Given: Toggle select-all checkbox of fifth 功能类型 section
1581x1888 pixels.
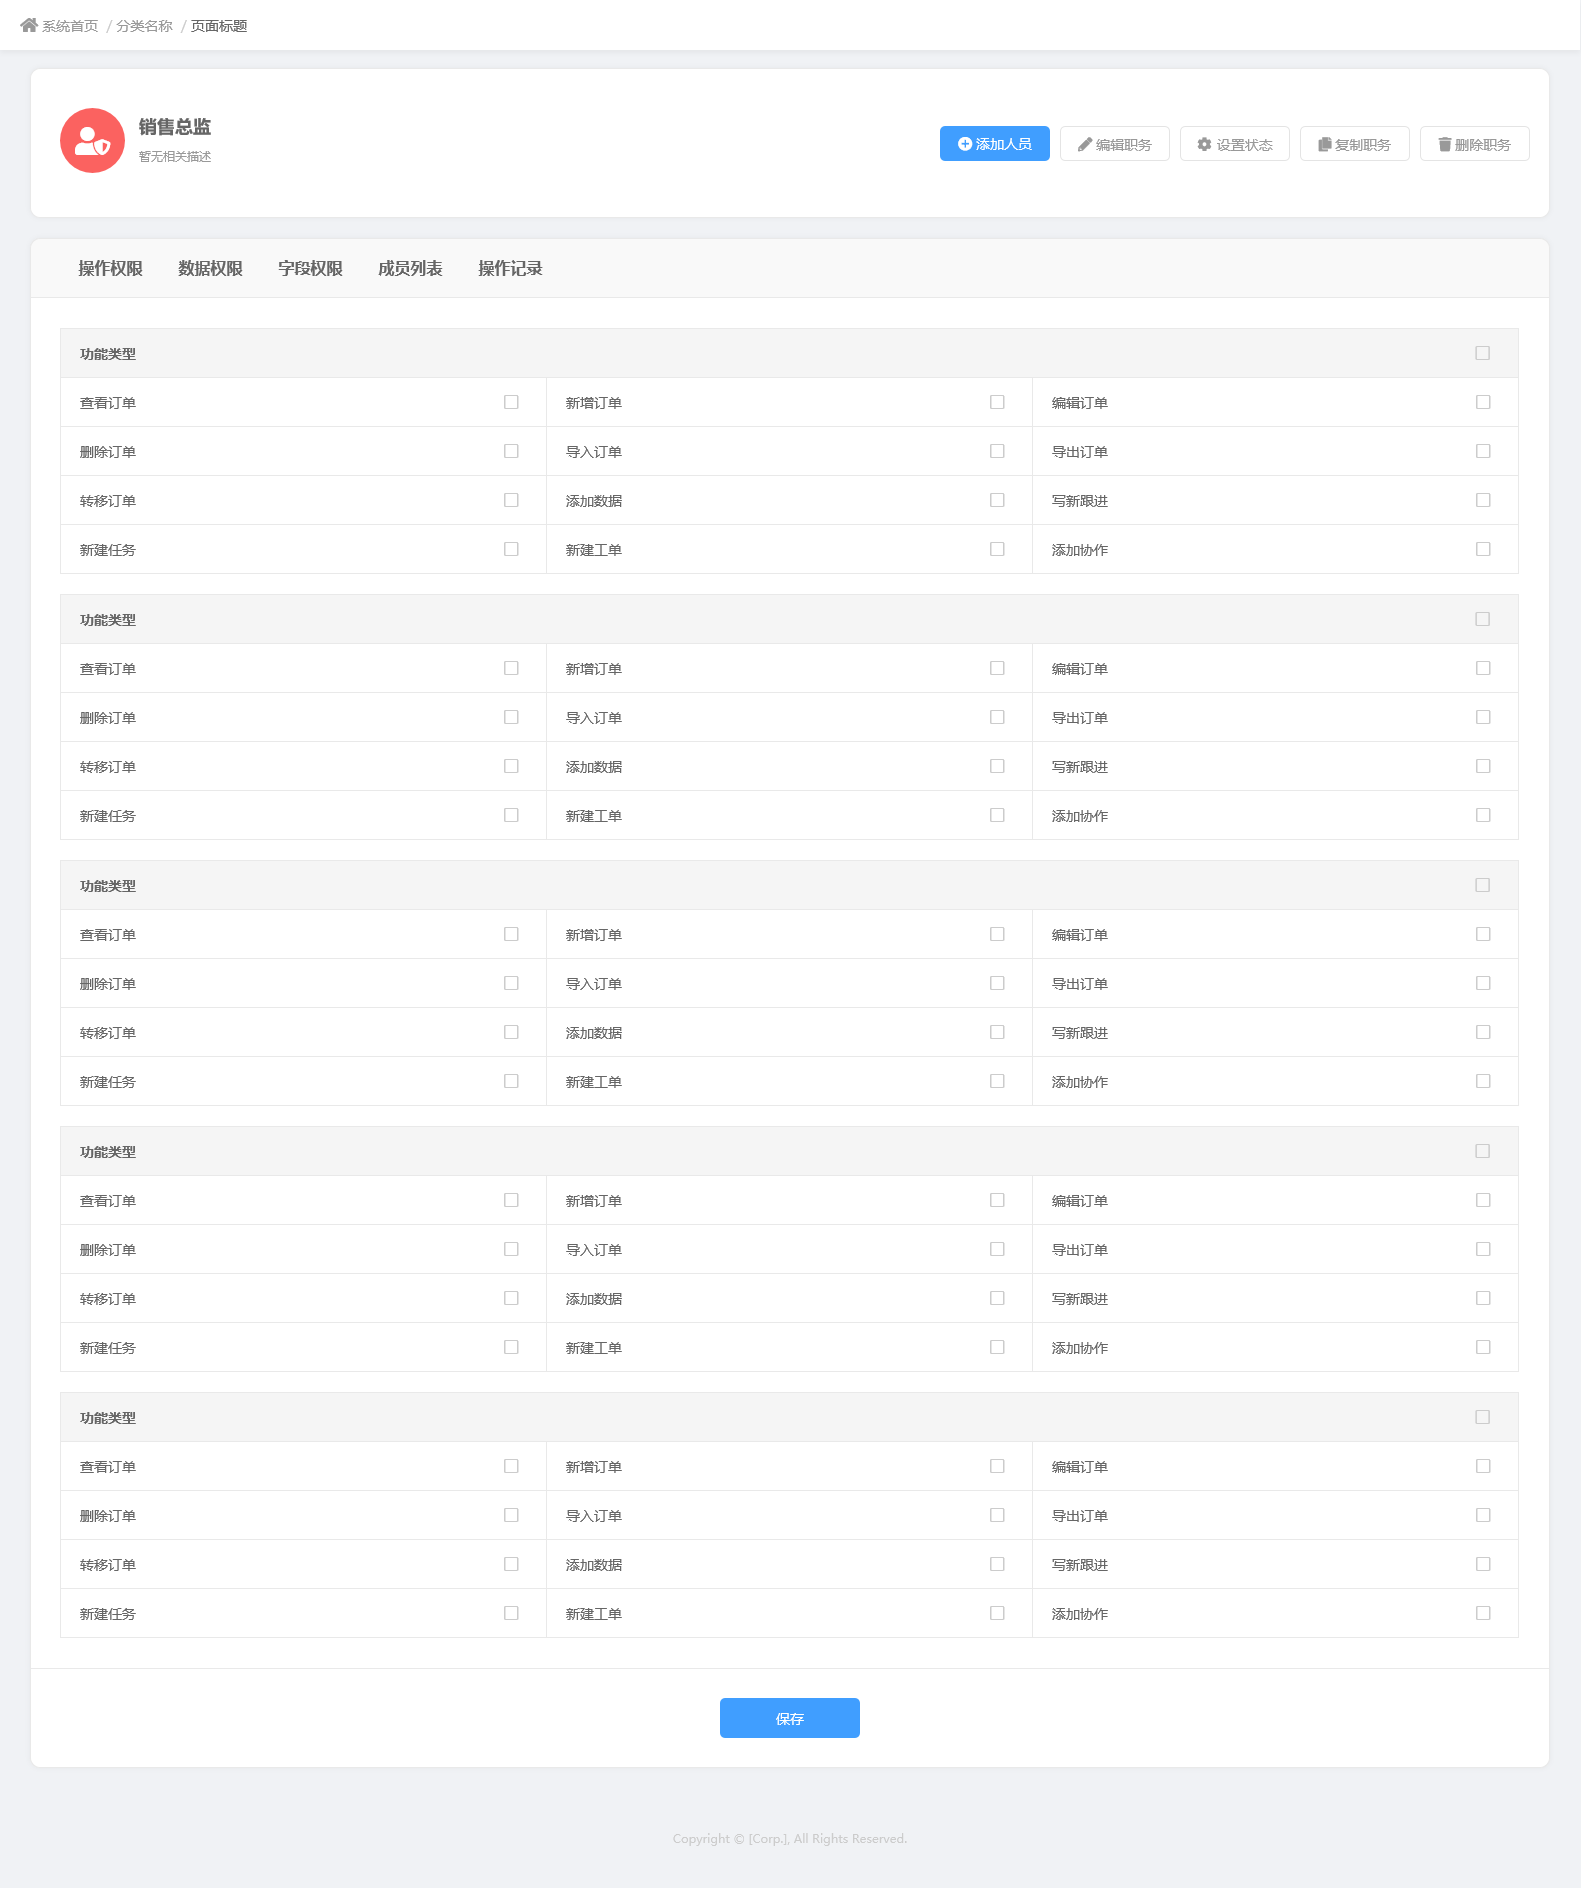Looking at the screenshot, I should coord(1483,1417).
